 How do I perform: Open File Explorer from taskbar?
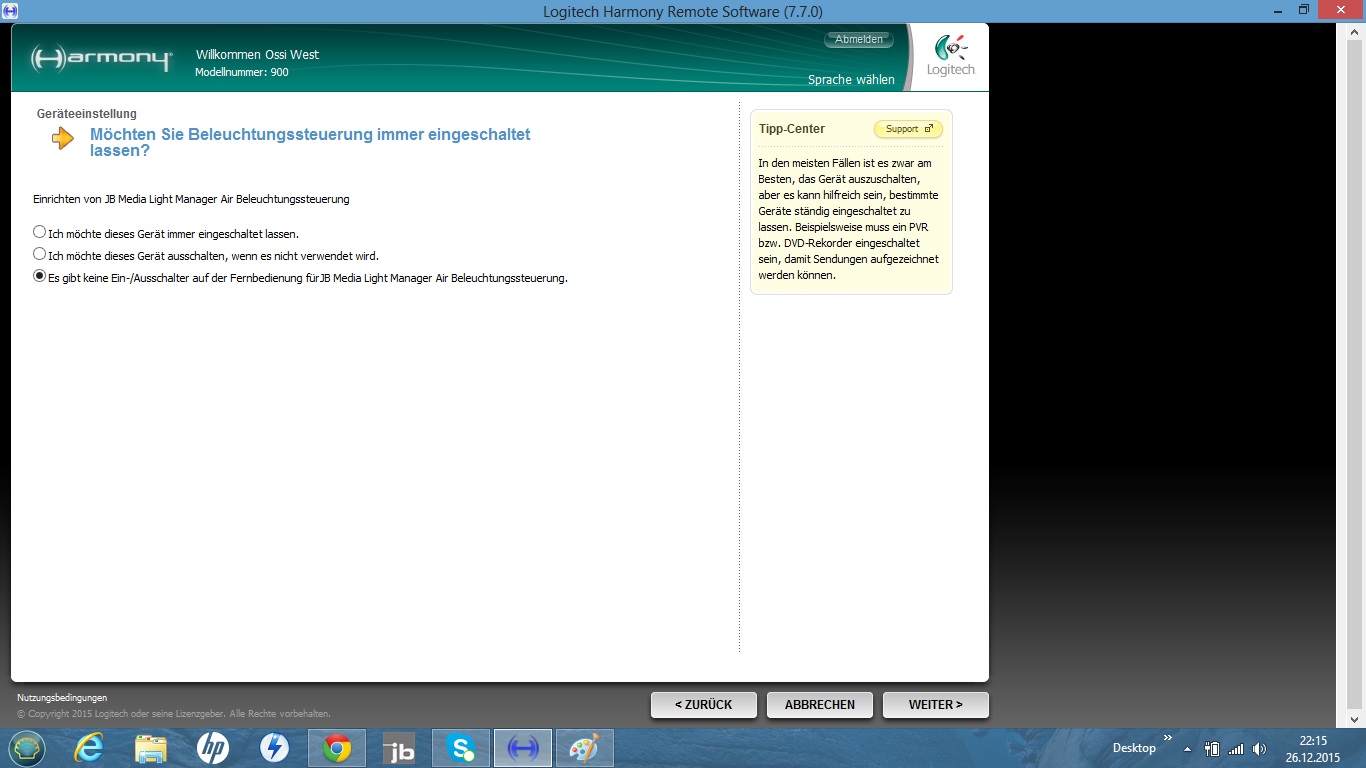[x=151, y=748]
